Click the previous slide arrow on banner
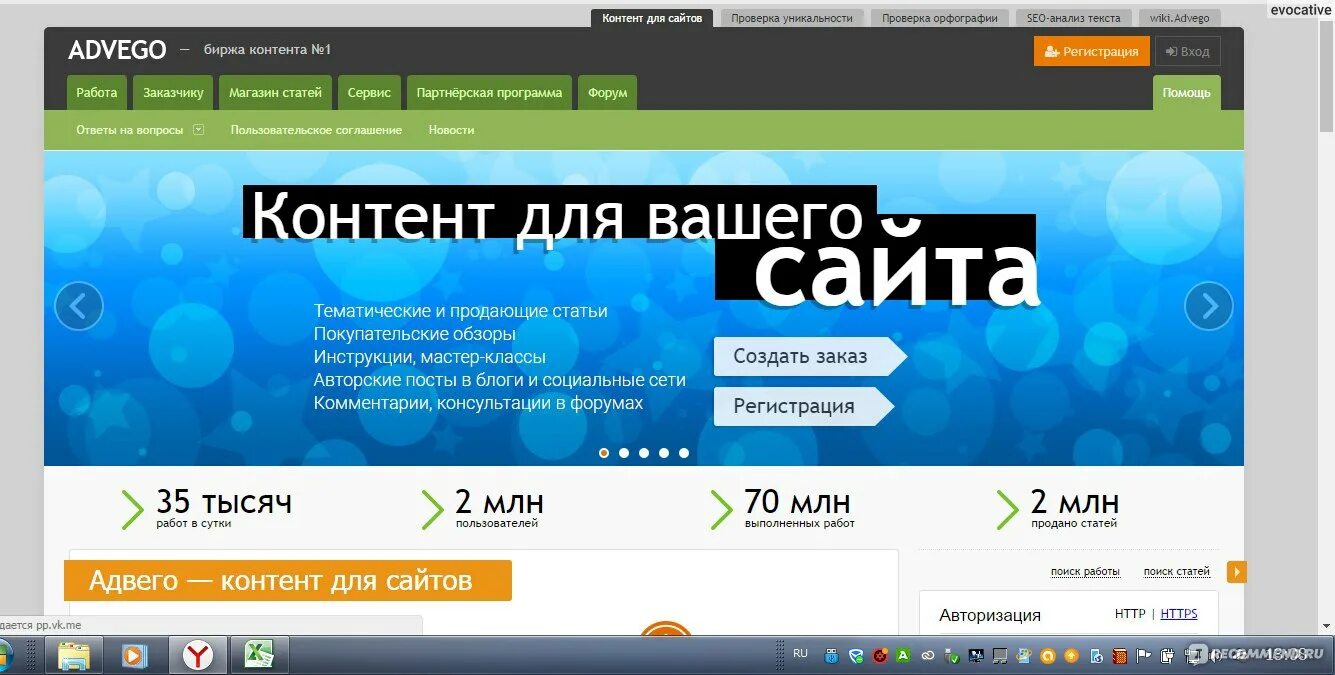This screenshot has width=1335, height=675. pyautogui.click(x=79, y=306)
